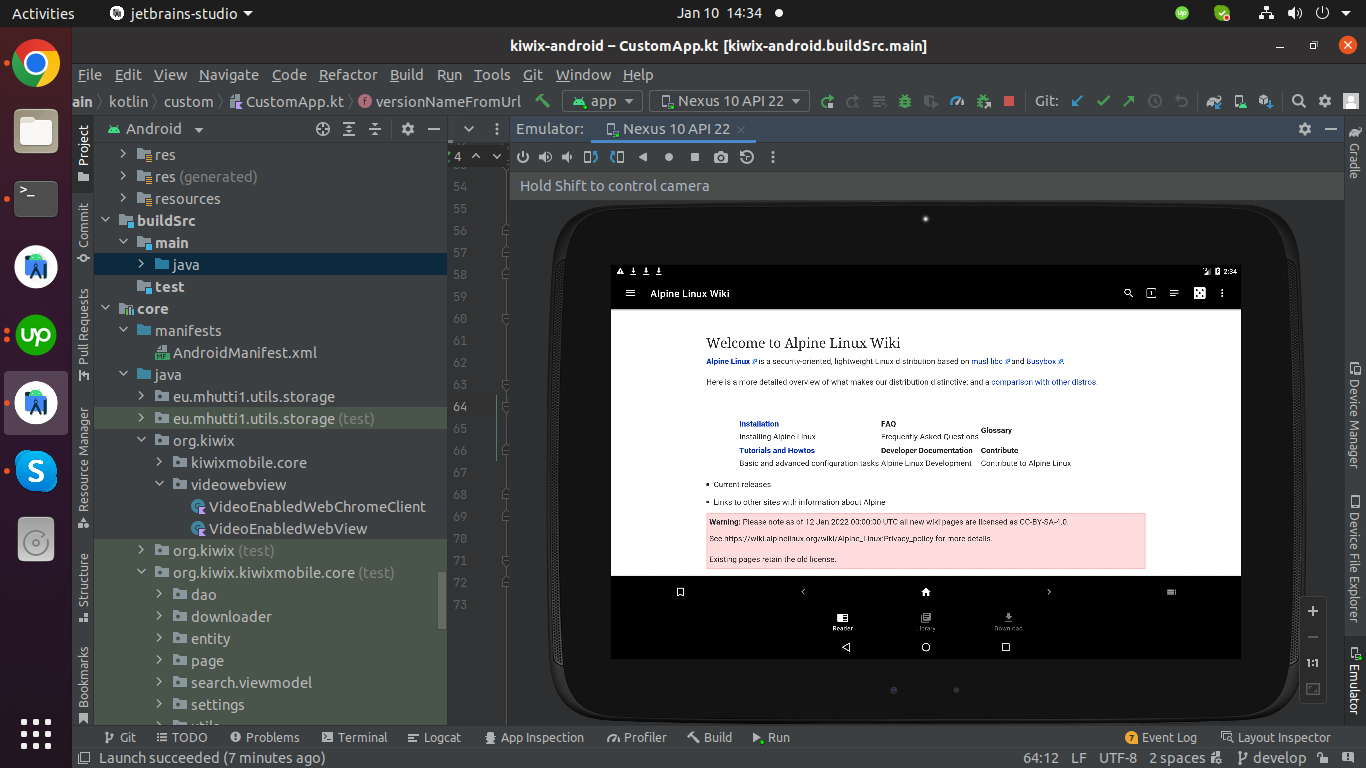This screenshot has height=768, width=1366.
Task: Capture an emulator screenshot with the camera icon
Action: [x=720, y=157]
